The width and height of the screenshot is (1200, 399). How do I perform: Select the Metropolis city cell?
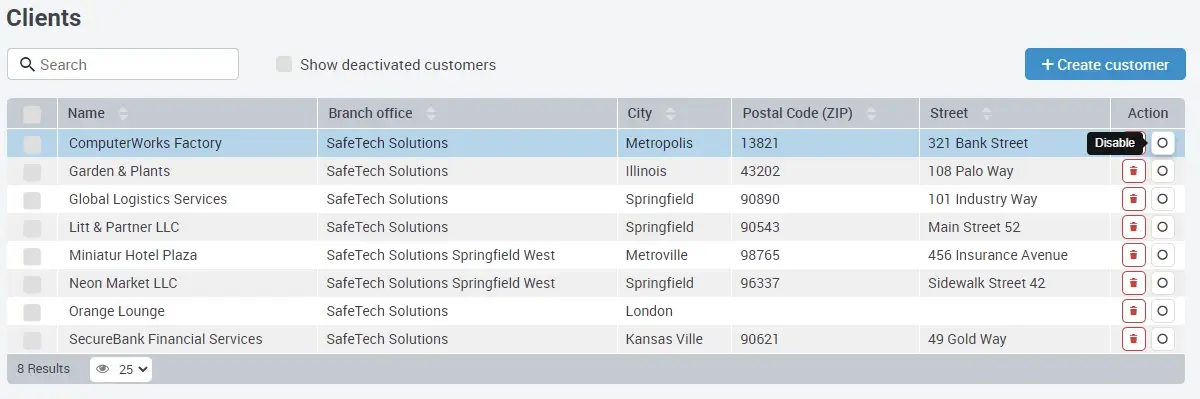(x=659, y=143)
